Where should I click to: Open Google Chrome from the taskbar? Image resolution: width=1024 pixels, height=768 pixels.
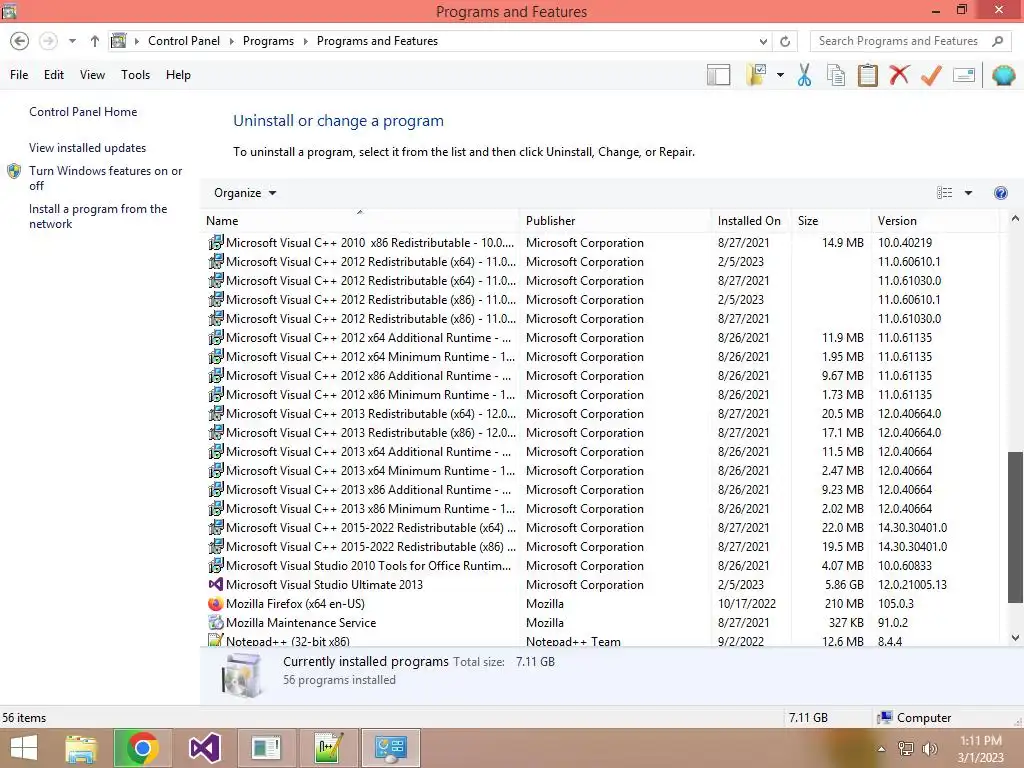[x=142, y=748]
